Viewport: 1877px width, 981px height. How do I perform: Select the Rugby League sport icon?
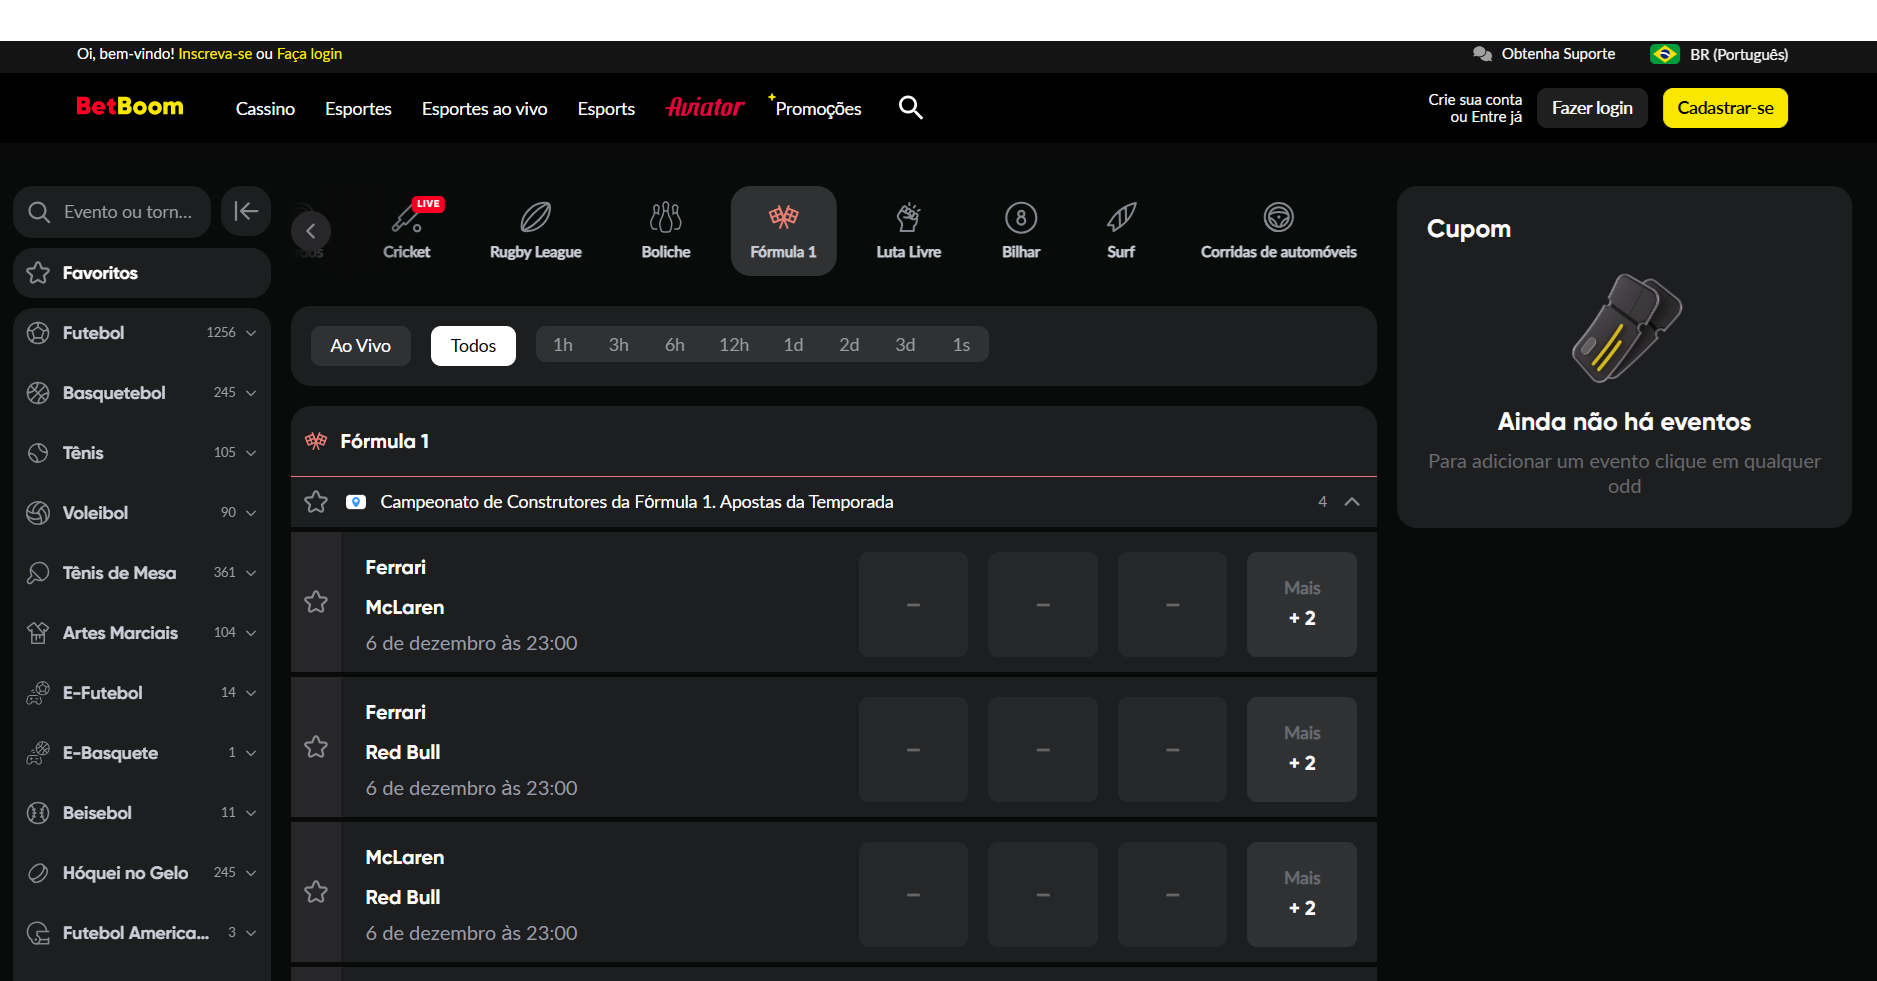(535, 230)
